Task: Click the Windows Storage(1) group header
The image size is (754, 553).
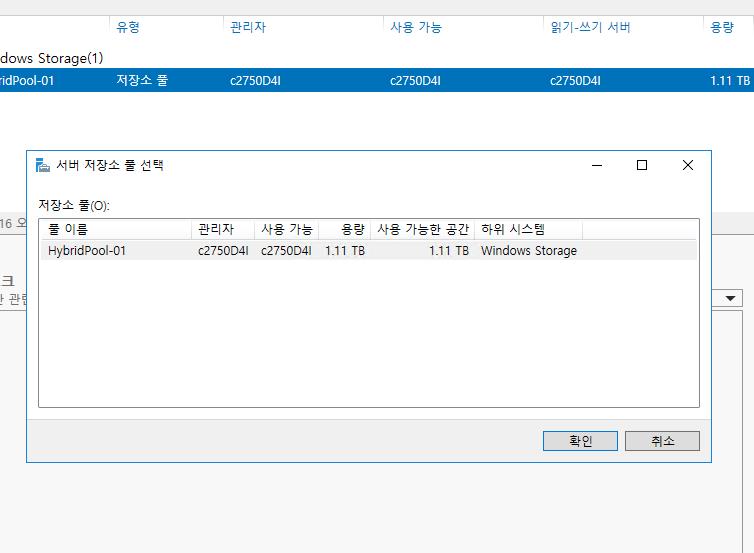Action: pyautogui.click(x=51, y=58)
